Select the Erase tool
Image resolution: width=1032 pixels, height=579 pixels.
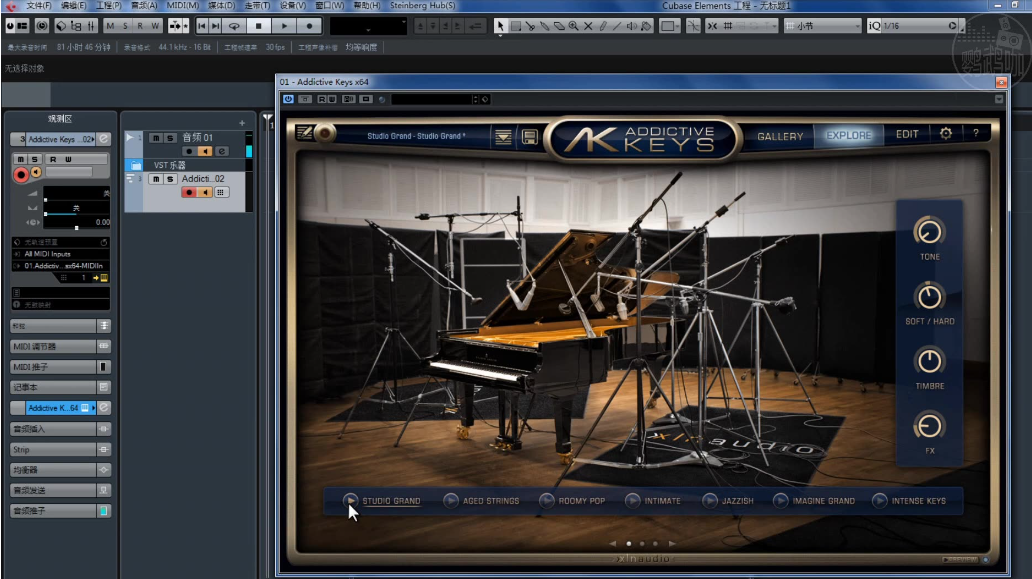(559, 26)
